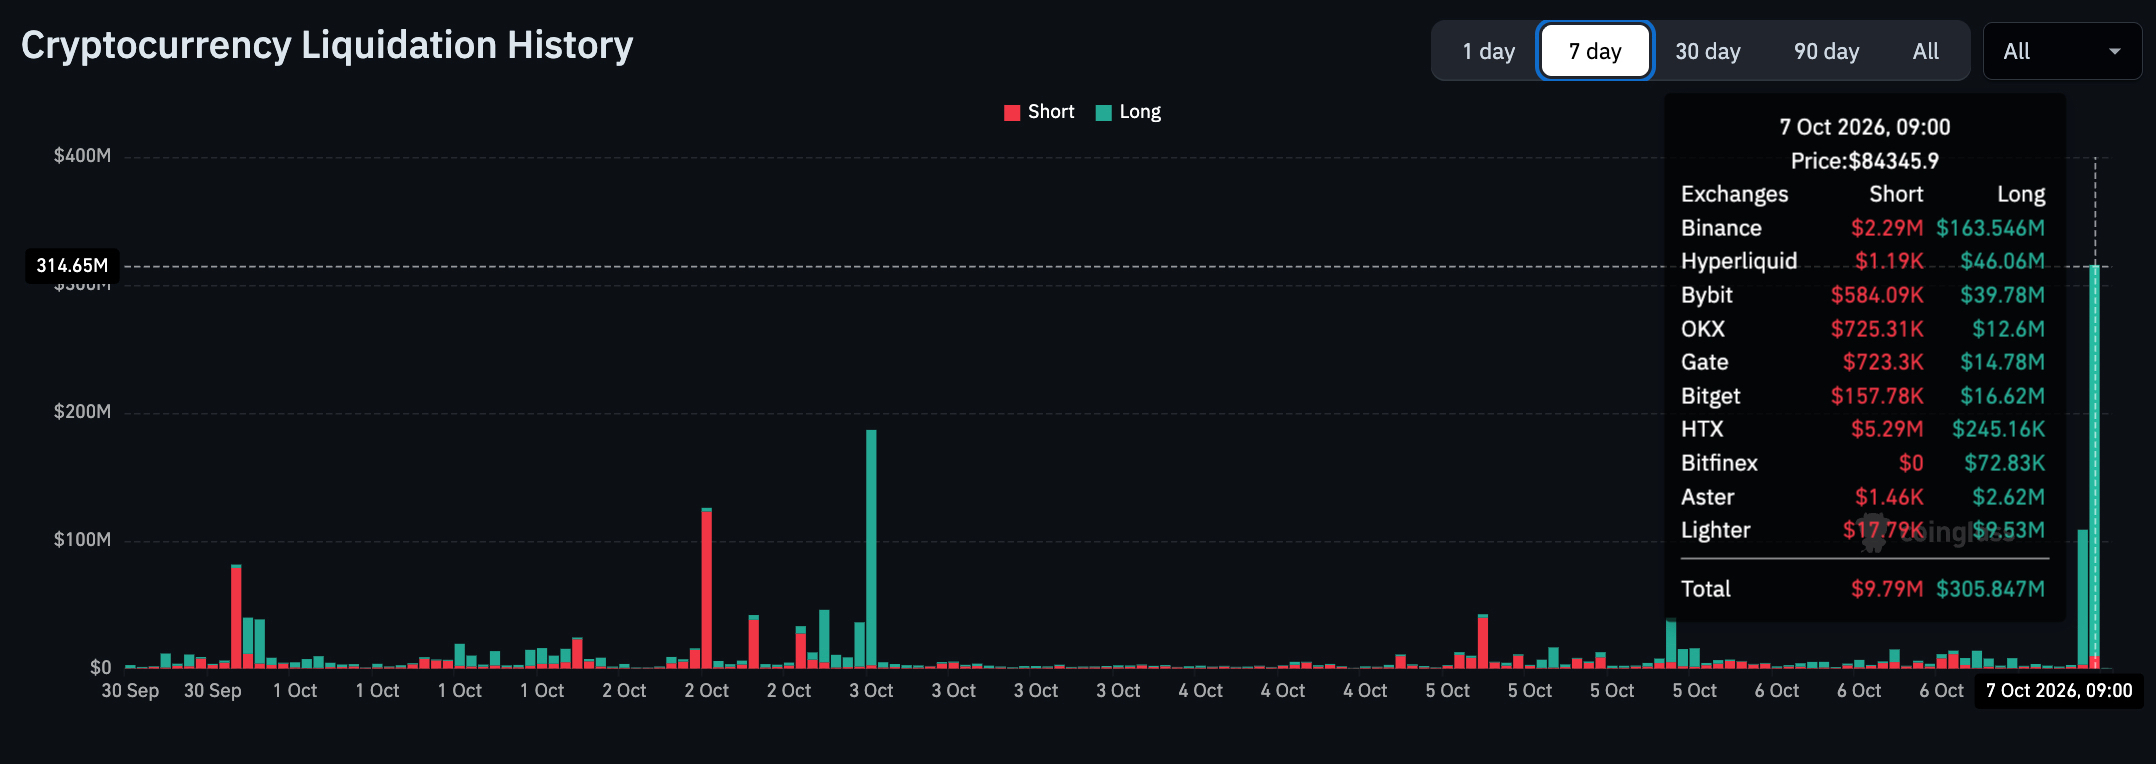Screen dimensions: 2156x764
Task: Click the HTX short value $5.29M
Action: click(x=1887, y=429)
